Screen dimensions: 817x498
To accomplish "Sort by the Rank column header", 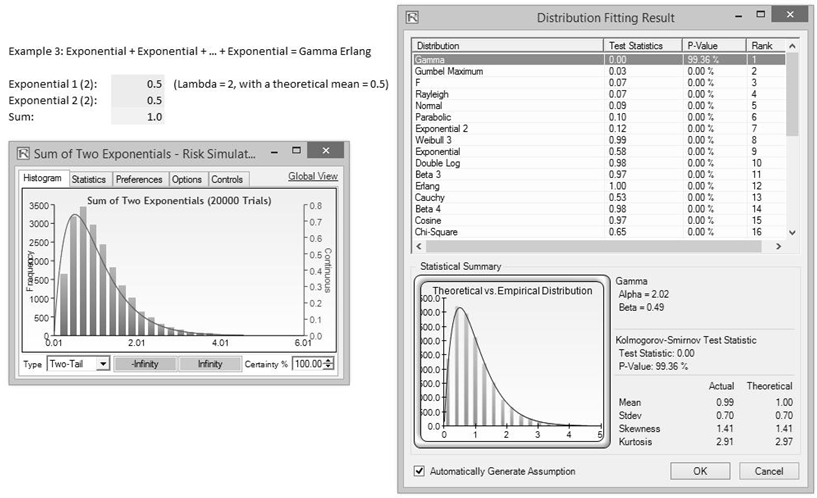I will pyautogui.click(x=766, y=46).
